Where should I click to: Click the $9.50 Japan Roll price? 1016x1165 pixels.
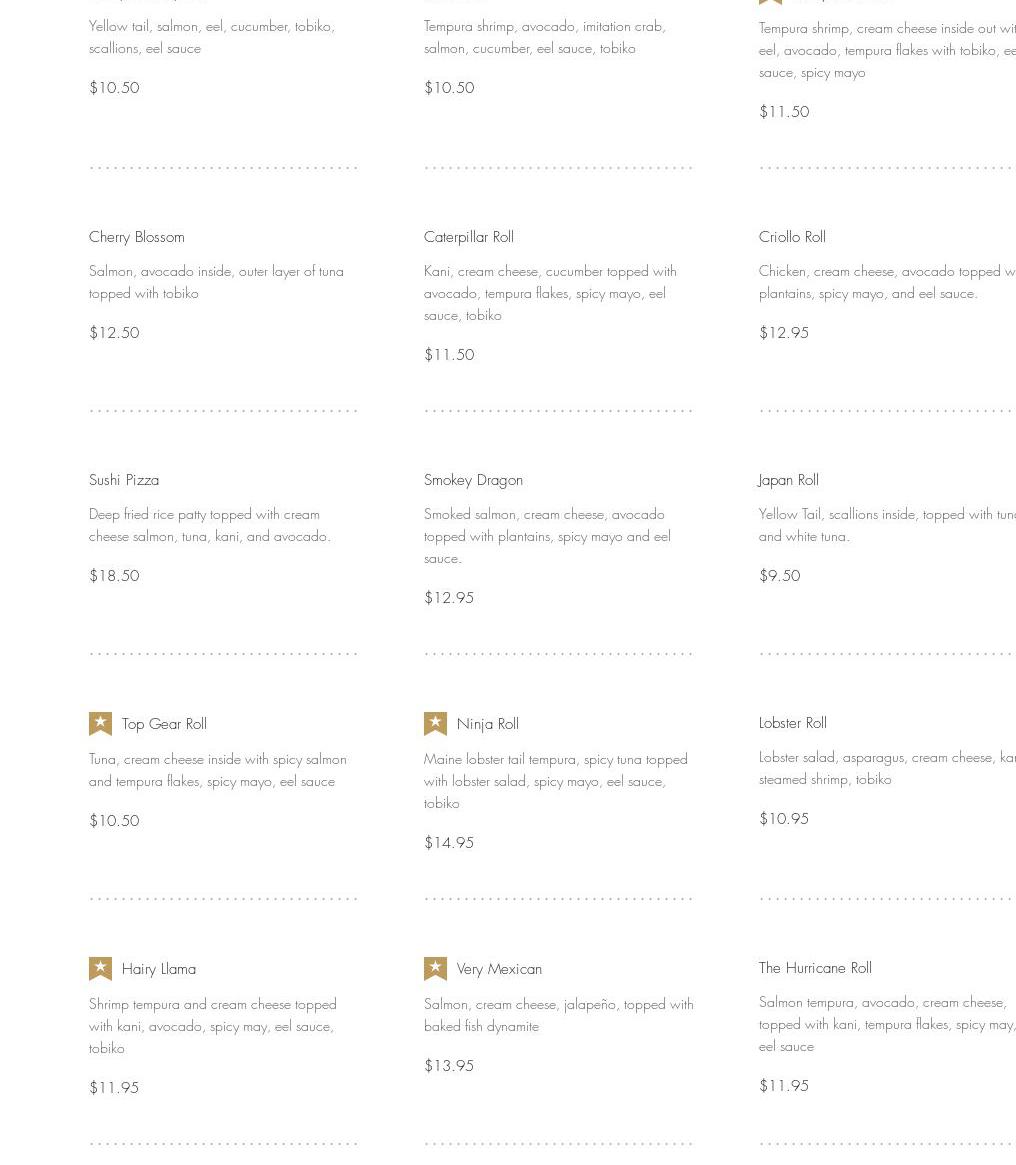coord(779,576)
